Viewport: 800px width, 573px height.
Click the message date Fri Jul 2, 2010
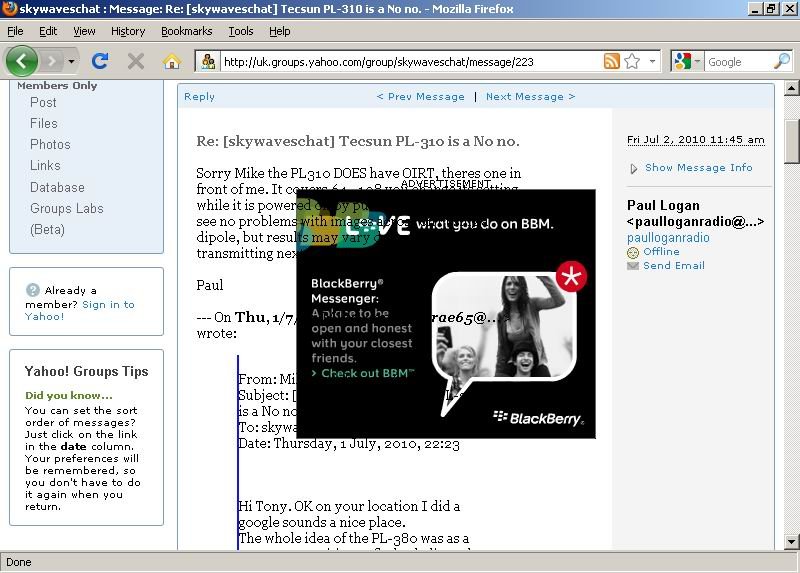(695, 140)
